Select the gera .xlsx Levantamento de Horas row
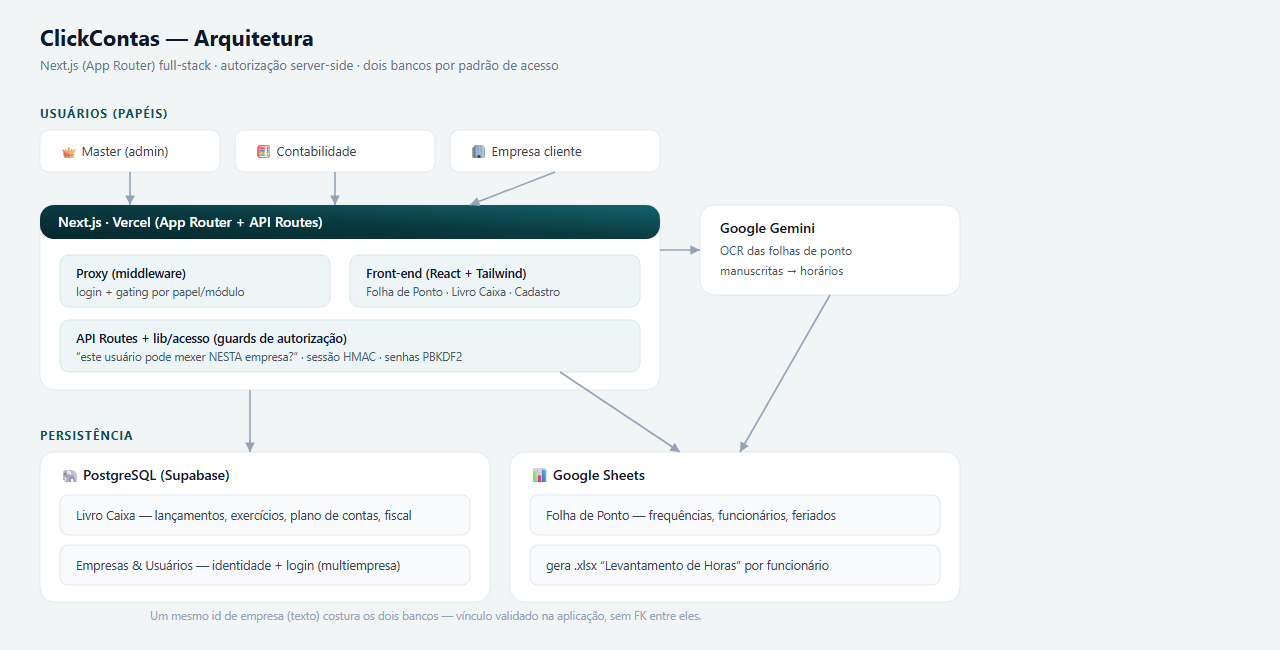This screenshot has width=1280, height=650. pyautogui.click(x=735, y=565)
